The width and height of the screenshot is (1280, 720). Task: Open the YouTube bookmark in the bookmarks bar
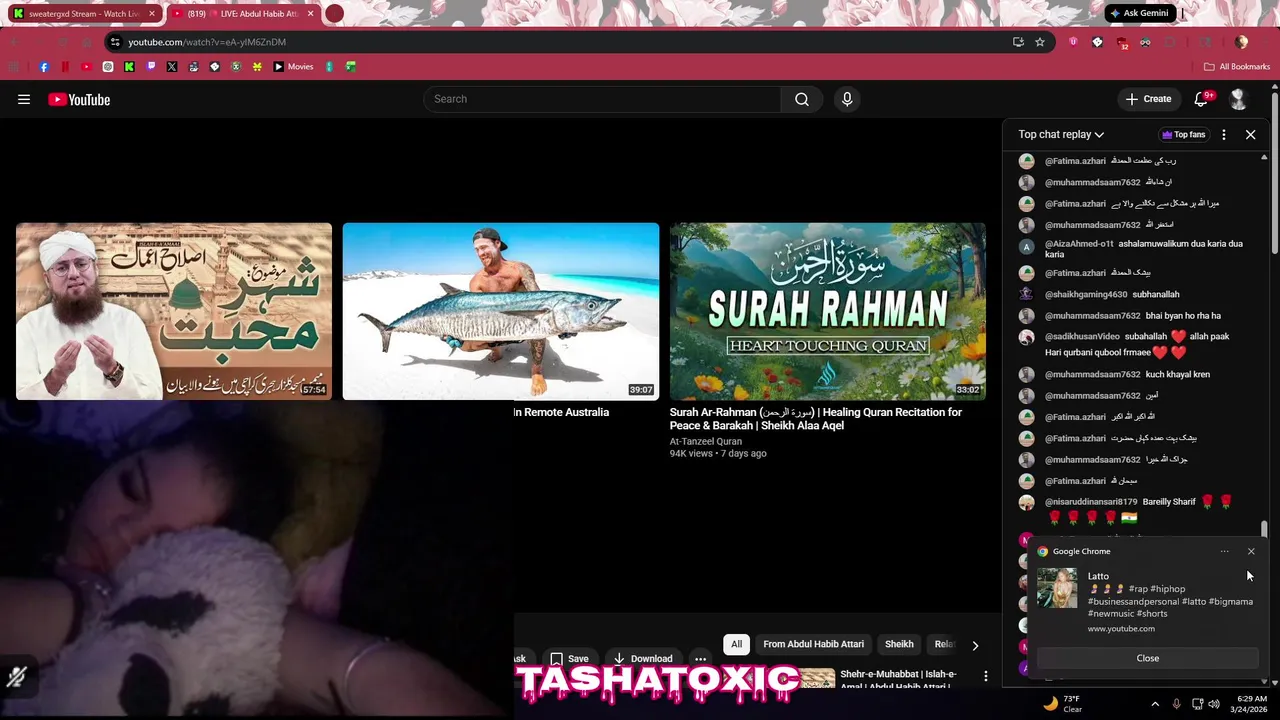point(86,67)
